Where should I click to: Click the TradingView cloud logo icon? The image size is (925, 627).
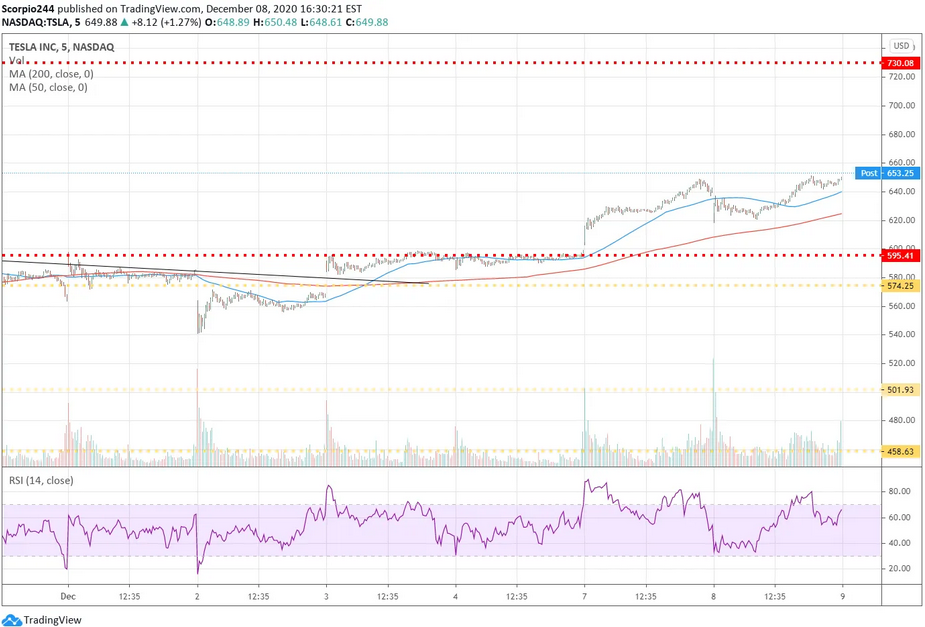tap(12, 620)
